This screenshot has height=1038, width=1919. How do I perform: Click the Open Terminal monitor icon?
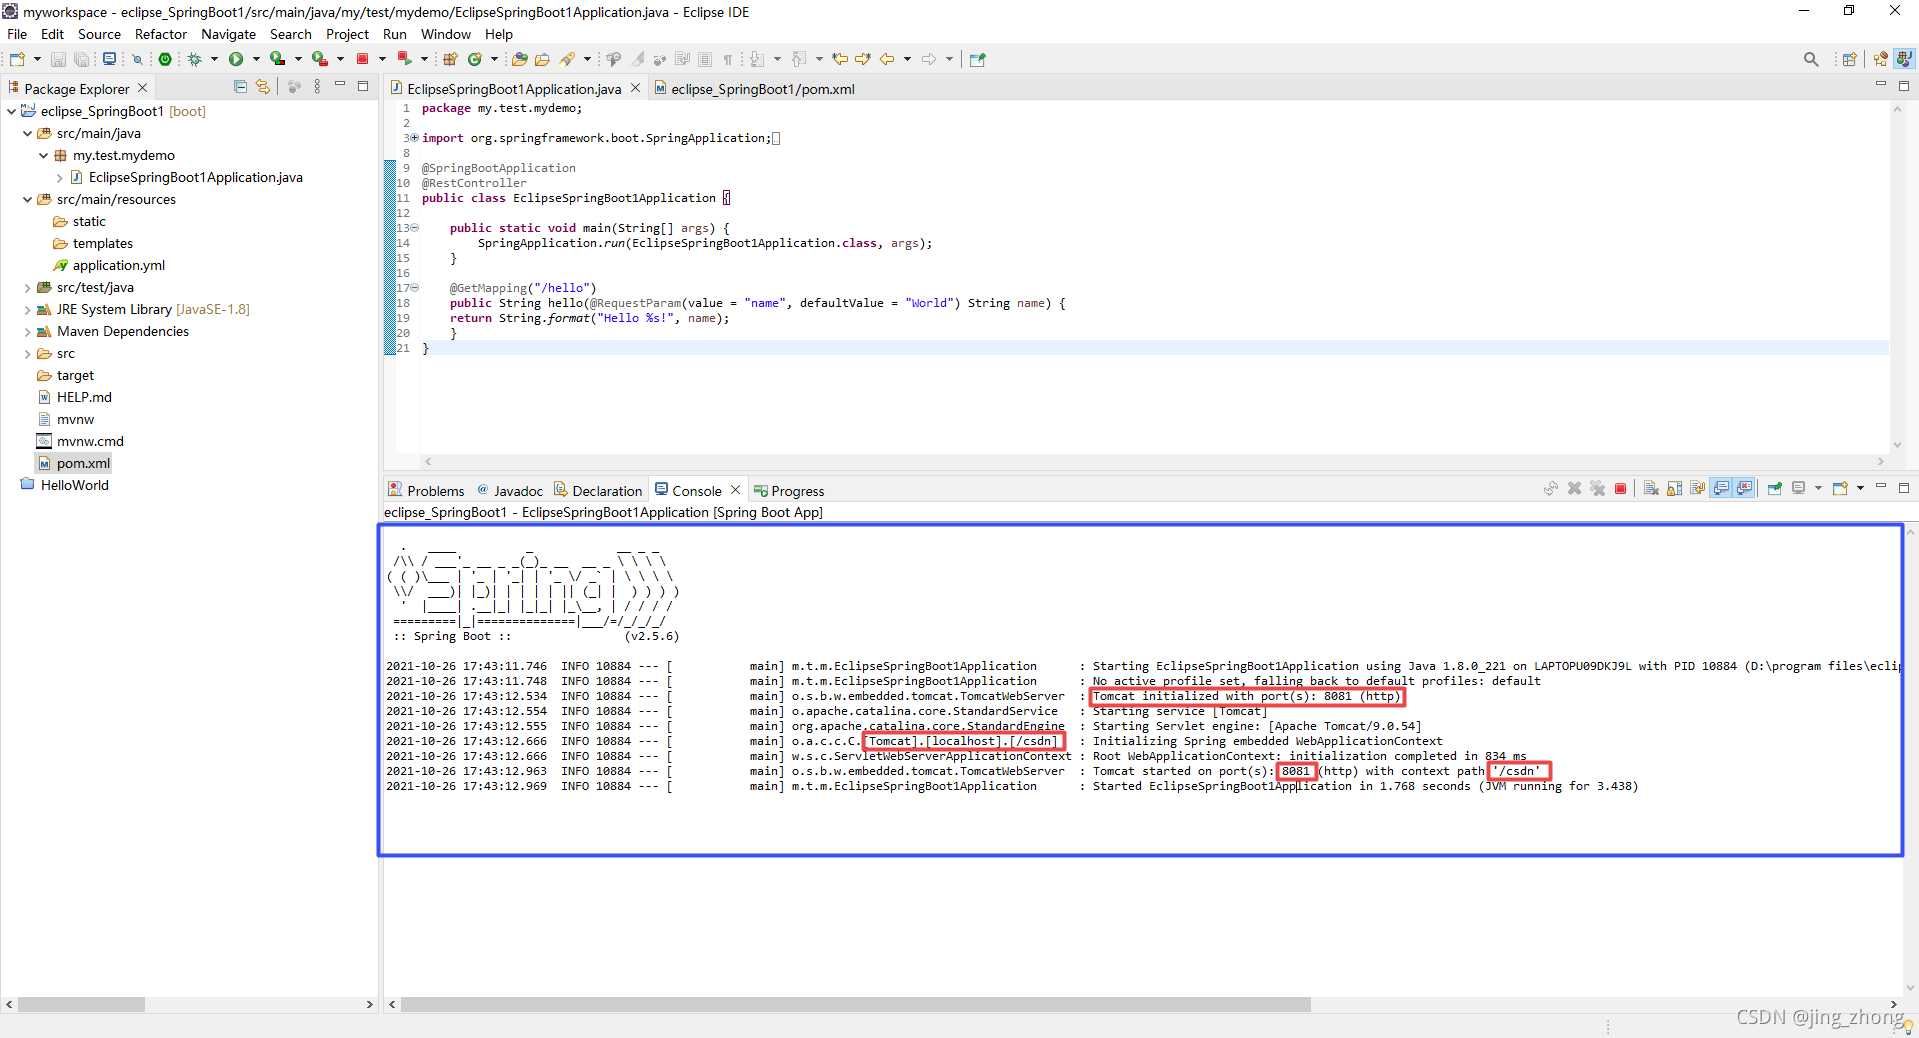pos(110,59)
